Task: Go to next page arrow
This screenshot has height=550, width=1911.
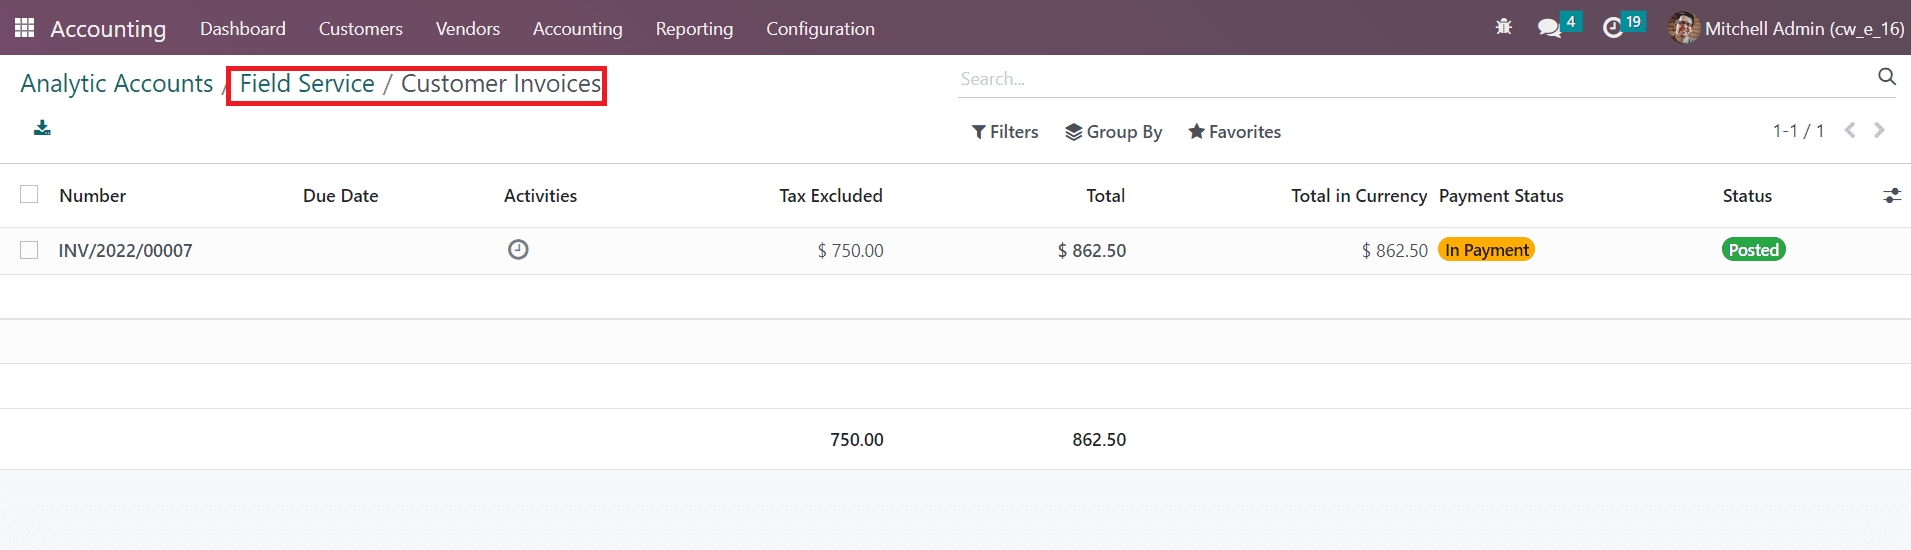Action: tap(1879, 130)
